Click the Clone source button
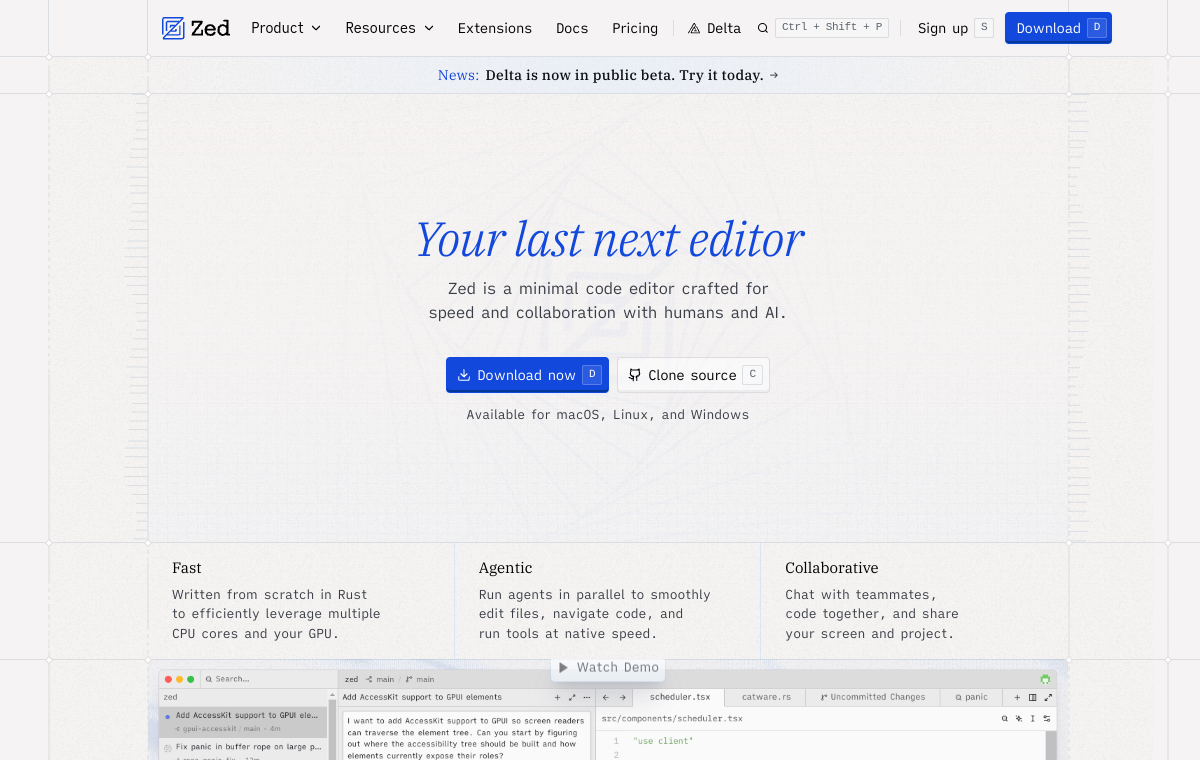The image size is (1200, 760). tap(693, 375)
